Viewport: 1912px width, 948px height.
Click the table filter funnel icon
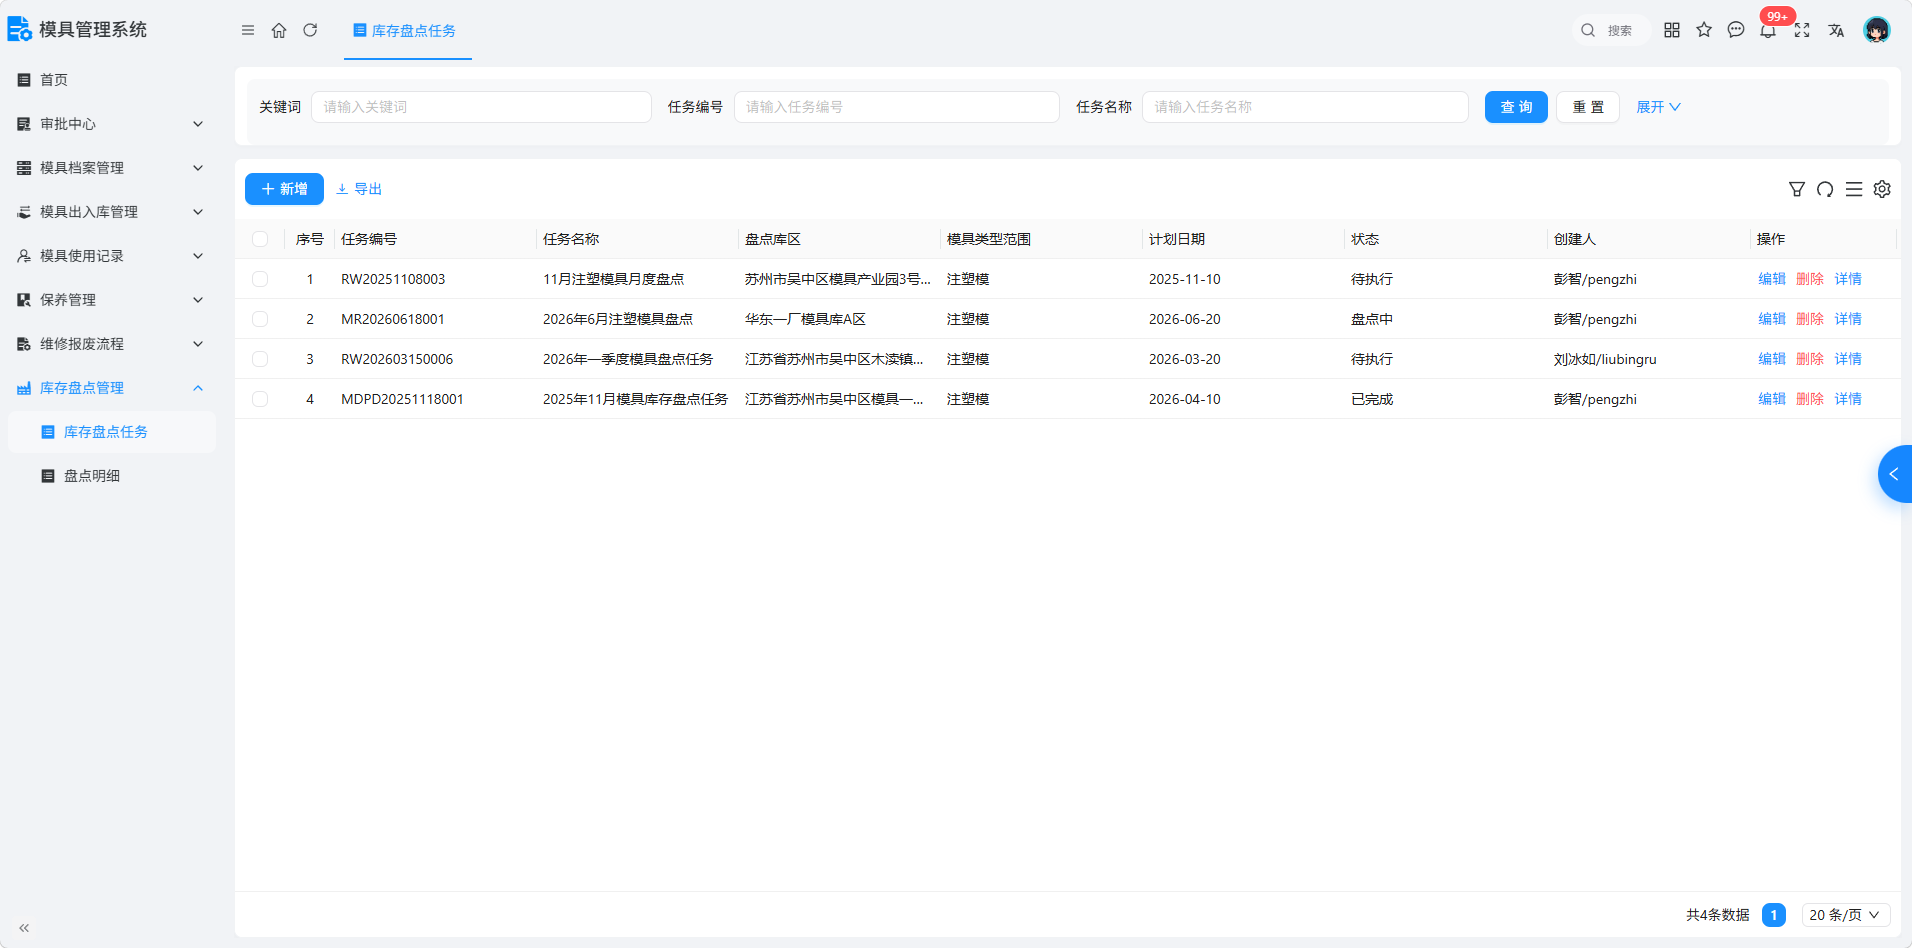[x=1797, y=189]
